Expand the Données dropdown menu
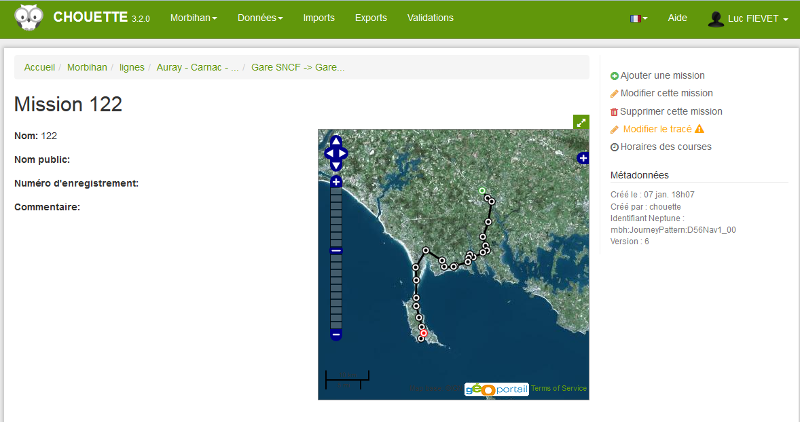Screen dimensions: 800x422 [259, 18]
